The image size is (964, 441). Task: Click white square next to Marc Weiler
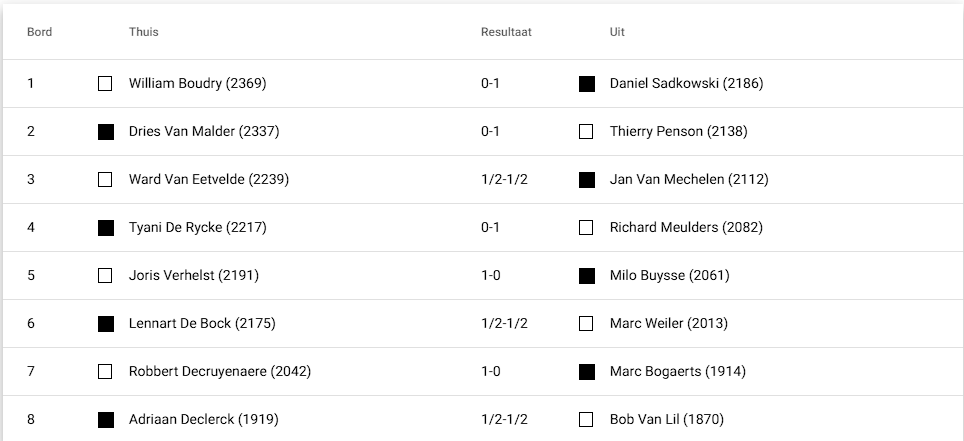tap(587, 324)
